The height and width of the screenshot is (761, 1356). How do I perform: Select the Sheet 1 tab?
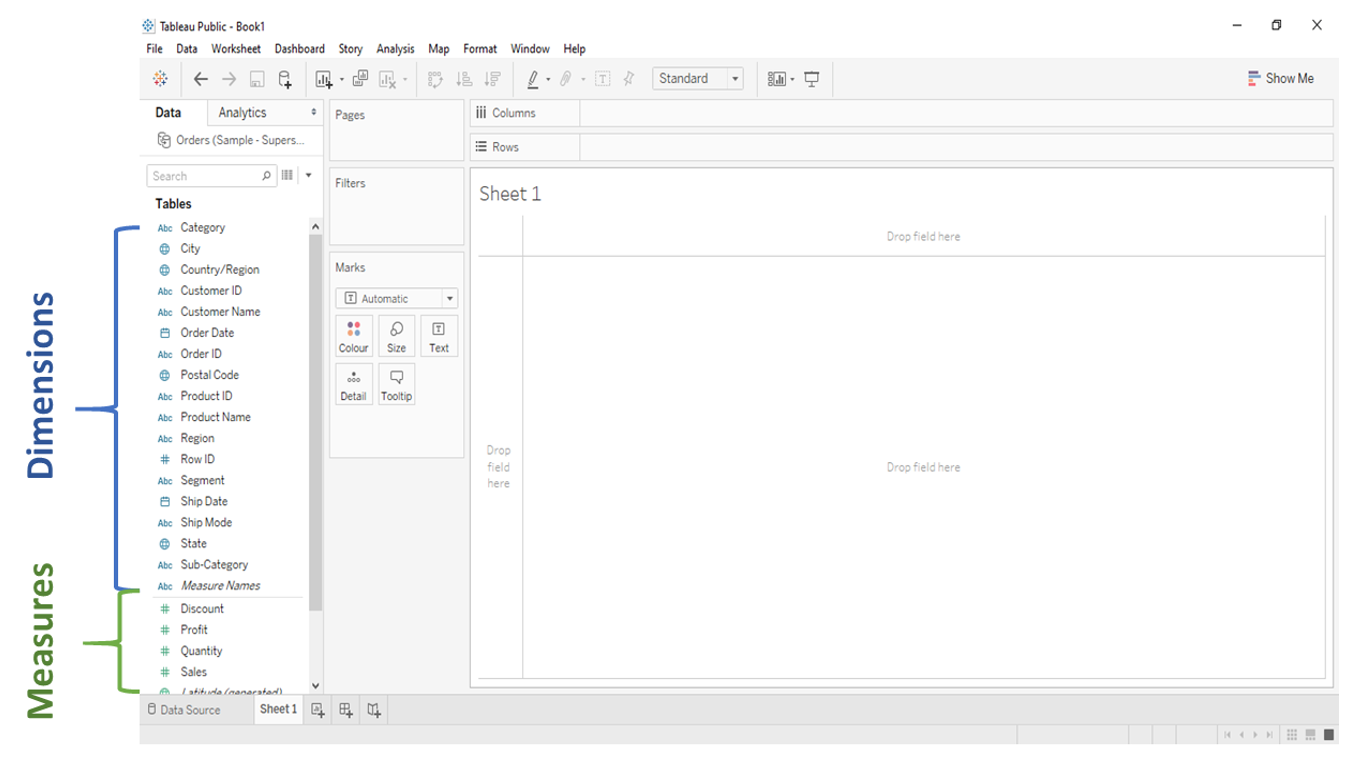pyautogui.click(x=278, y=709)
